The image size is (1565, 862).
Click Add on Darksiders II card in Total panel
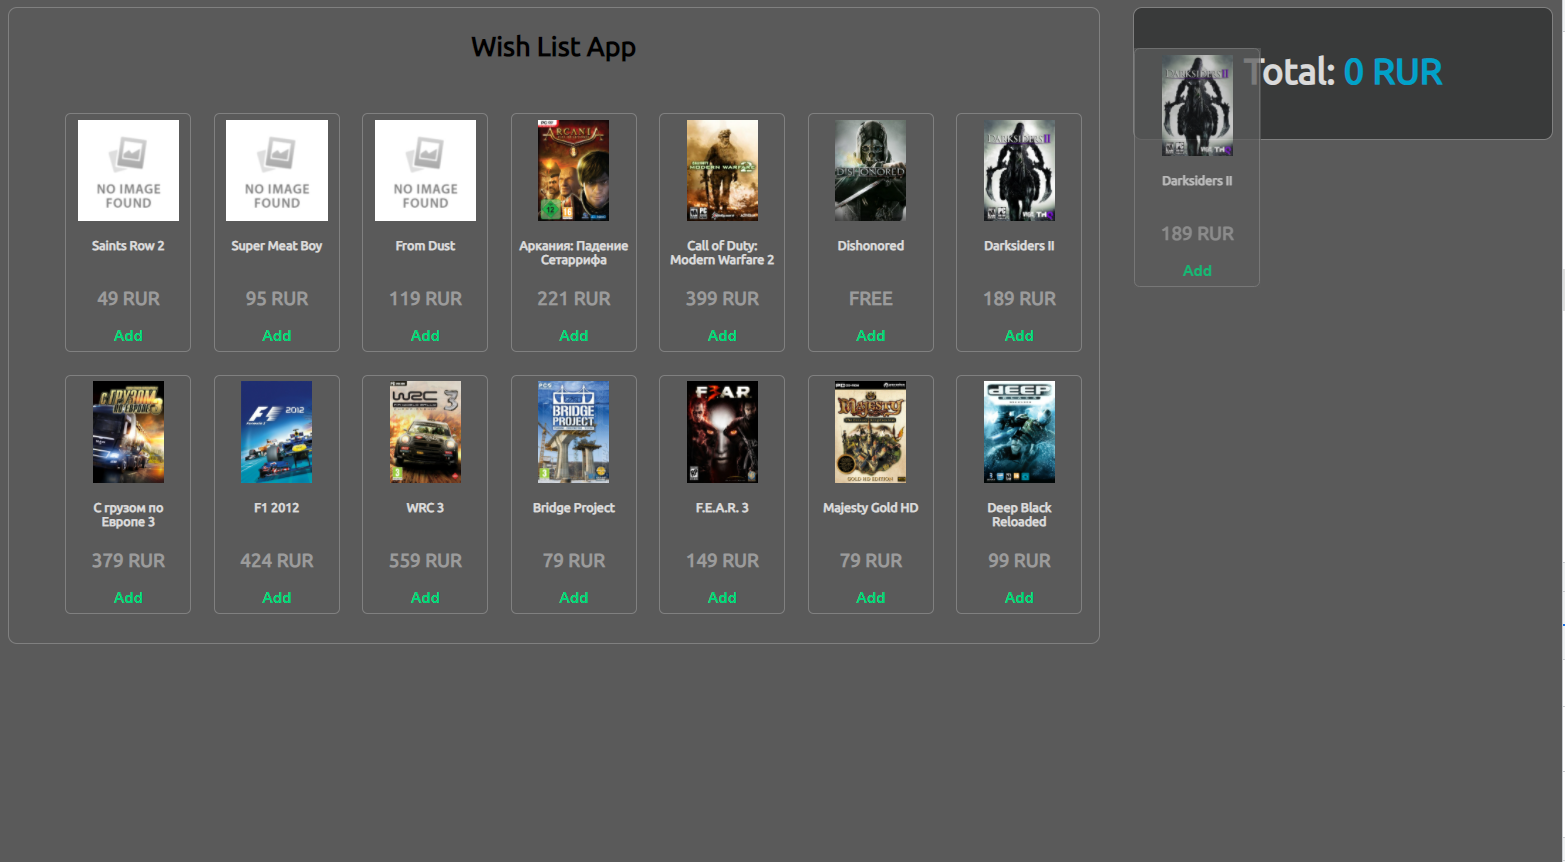click(x=1197, y=271)
